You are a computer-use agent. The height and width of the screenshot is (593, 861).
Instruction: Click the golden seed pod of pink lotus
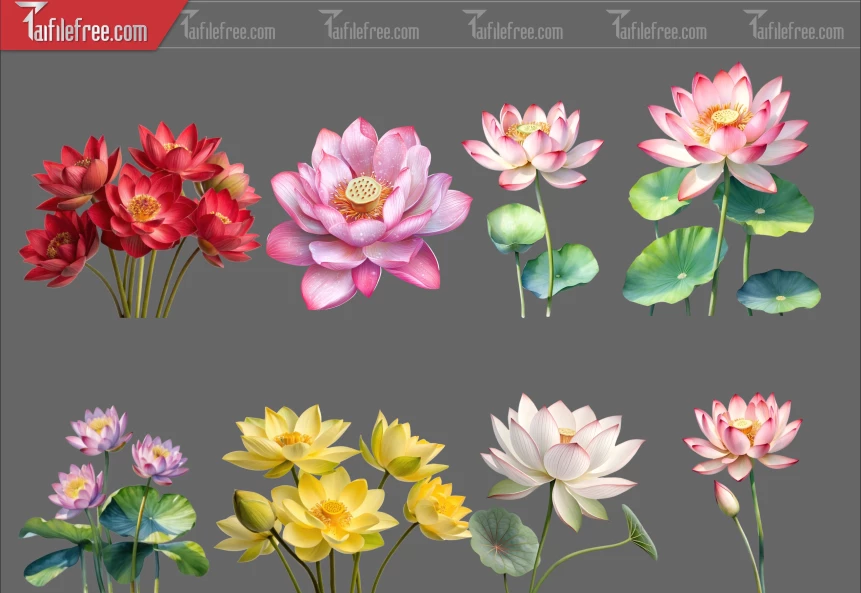(363, 189)
